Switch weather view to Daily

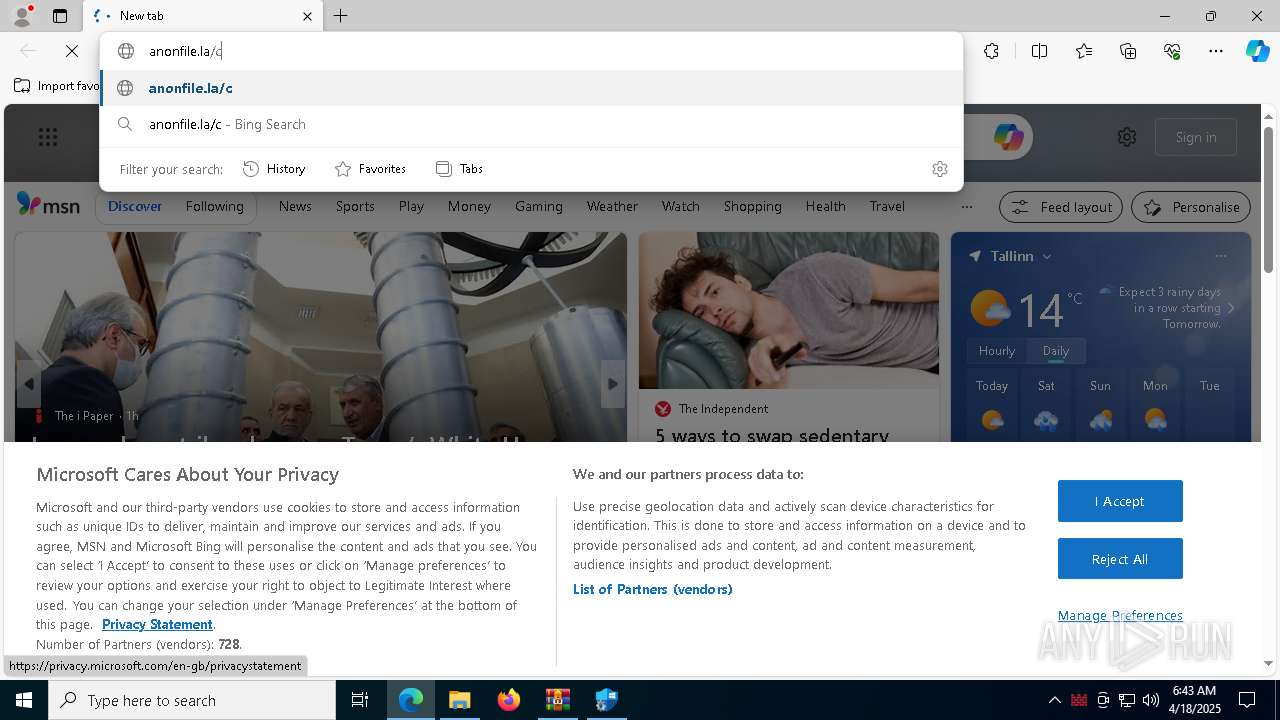[1056, 351]
